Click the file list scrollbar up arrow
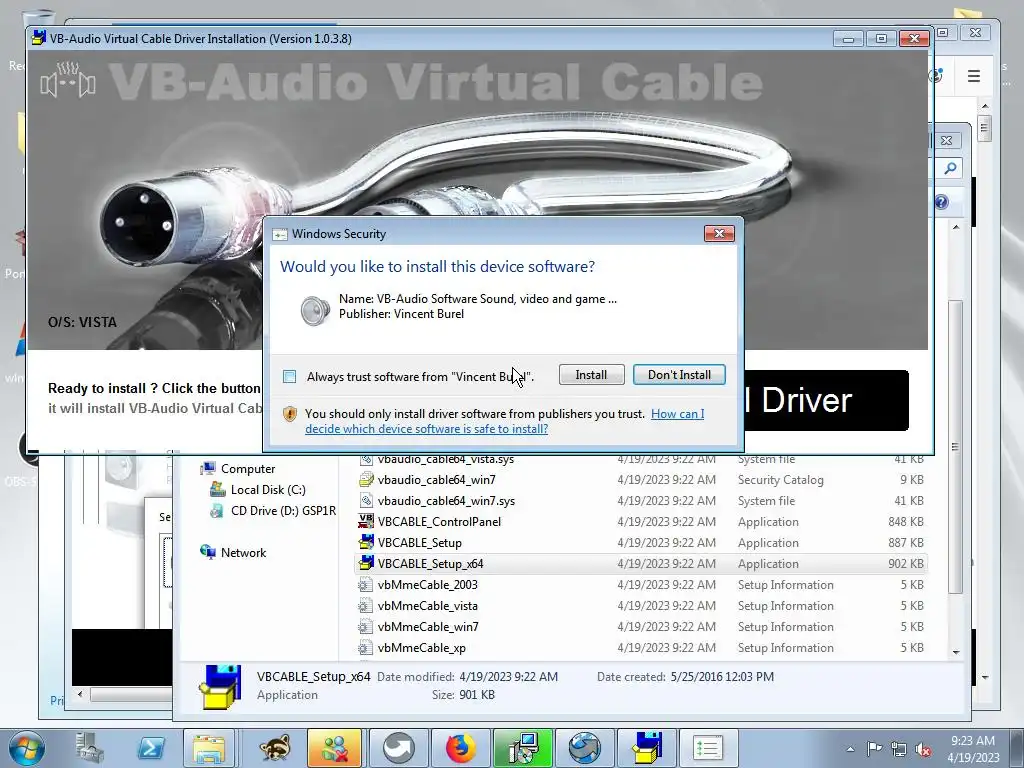The height and width of the screenshot is (768, 1024). point(956,227)
